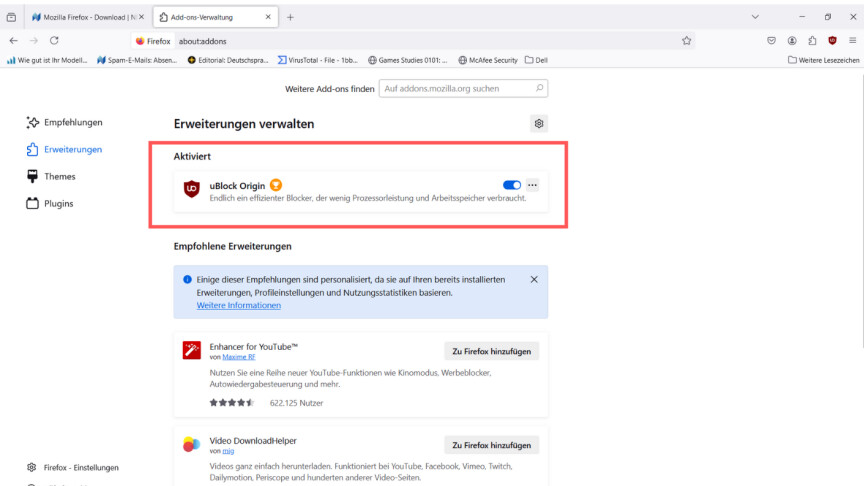Viewport: 864px width, 486px height.
Task: Click the Enhancer for YouTube icon
Action: (x=192, y=350)
